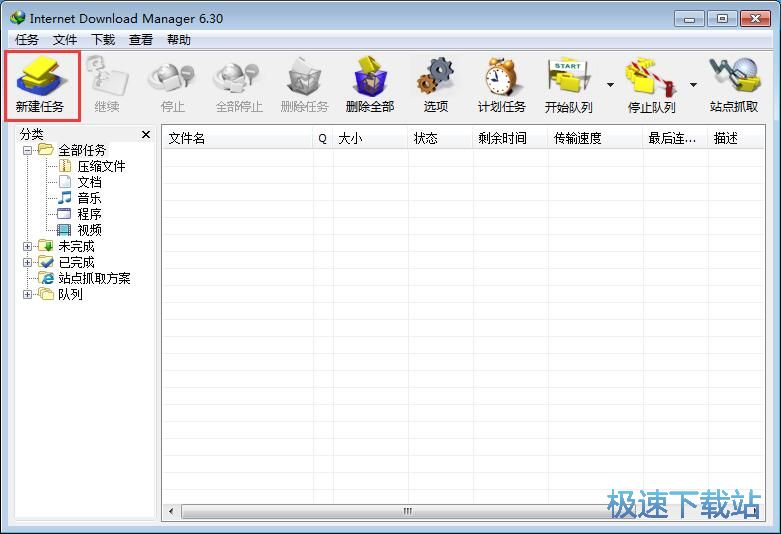The image size is (781, 534).
Task: Expand the 未完成 tree node
Action: click(x=27, y=246)
